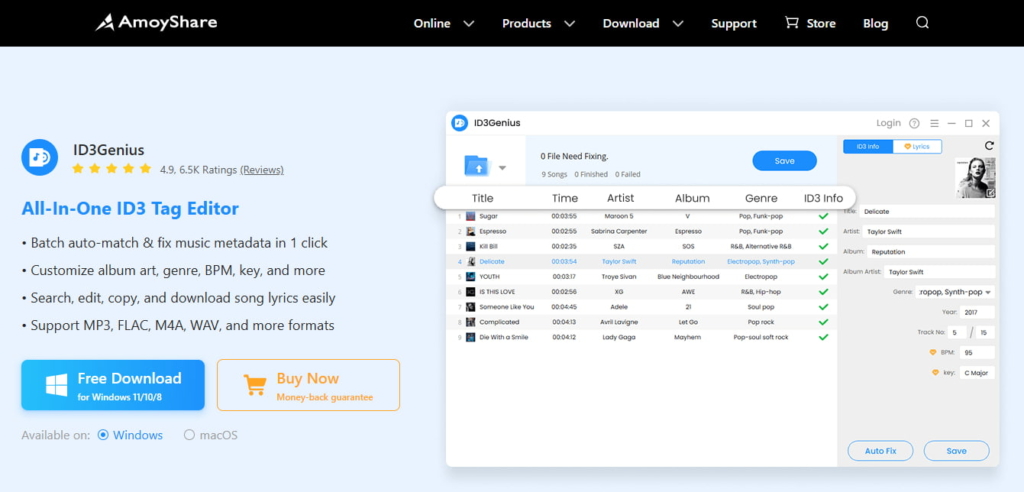Go to the Blog menu item
The width and height of the screenshot is (1024, 492).
pyautogui.click(x=875, y=23)
